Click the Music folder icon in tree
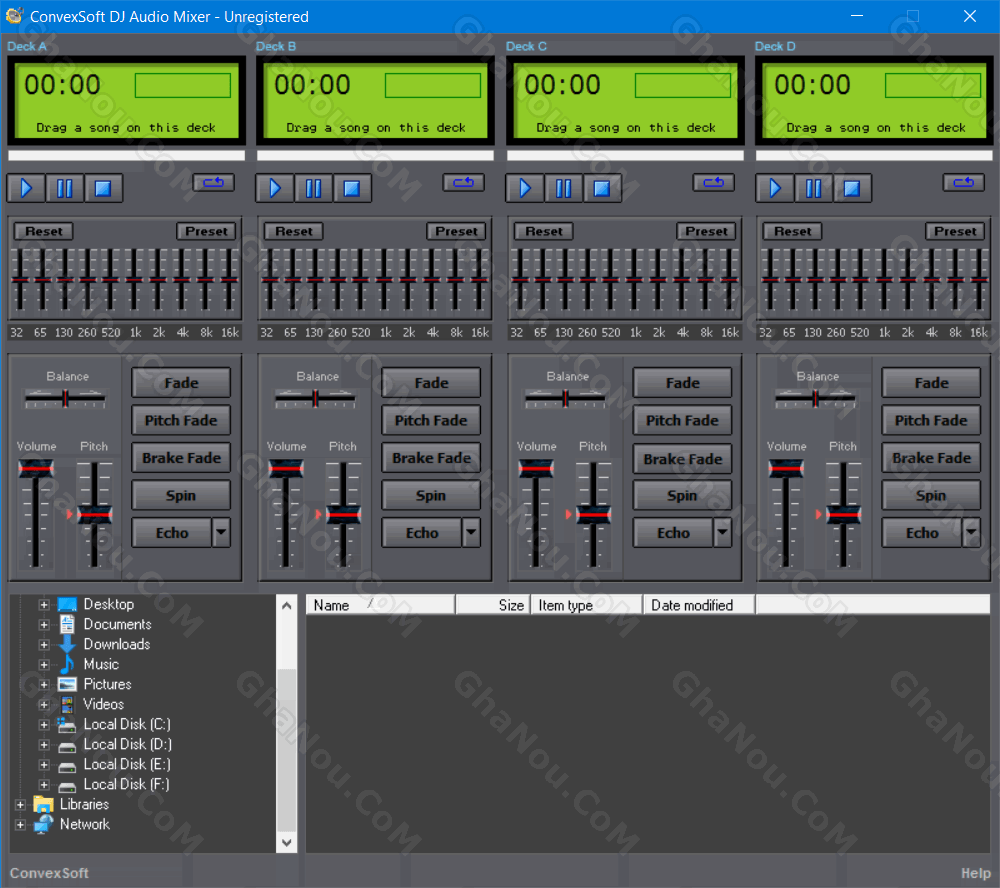Screen dimensions: 1000x888 pyautogui.click(x=66, y=664)
